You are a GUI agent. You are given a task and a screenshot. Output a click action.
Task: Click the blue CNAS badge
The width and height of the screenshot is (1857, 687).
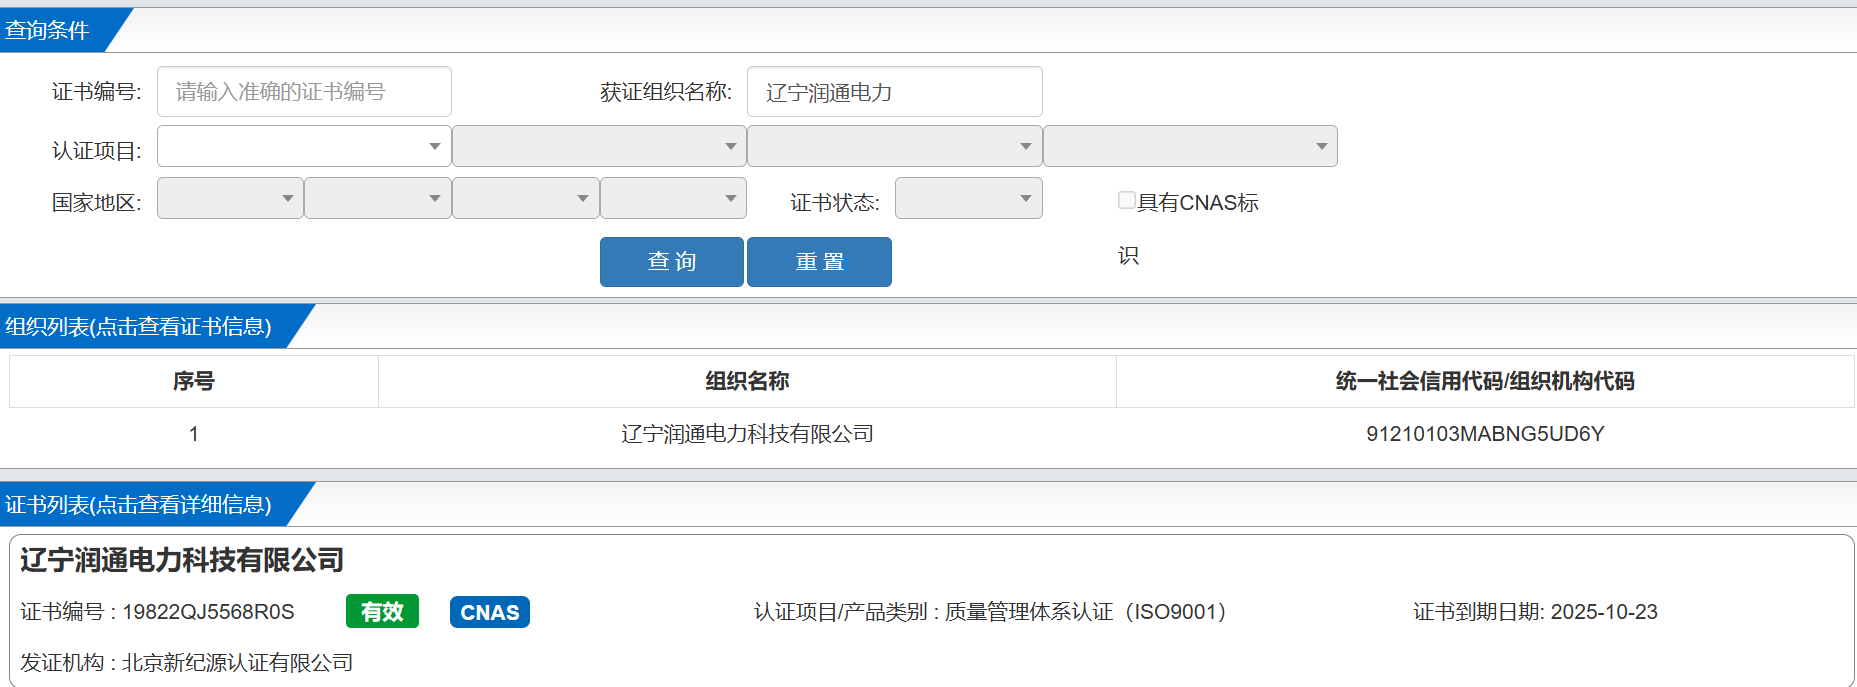point(490,612)
